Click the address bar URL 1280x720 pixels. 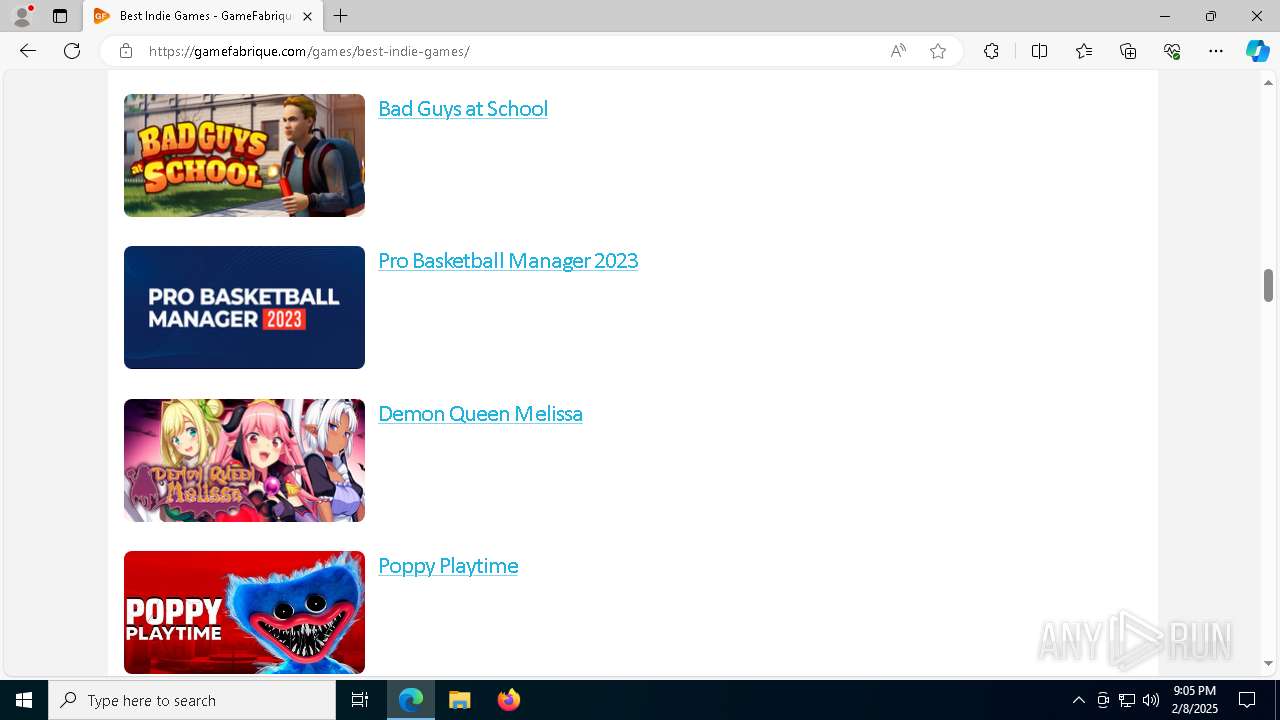(309, 51)
